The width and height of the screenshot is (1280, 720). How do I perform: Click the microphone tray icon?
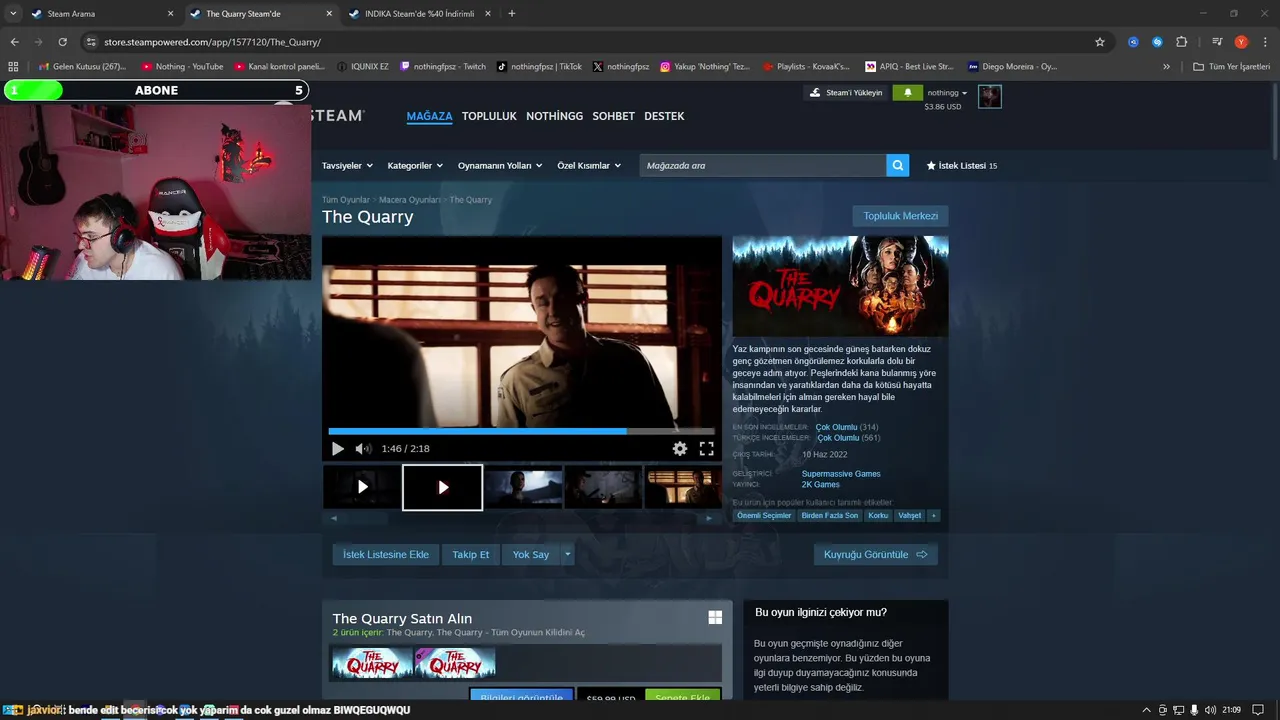point(1194,710)
